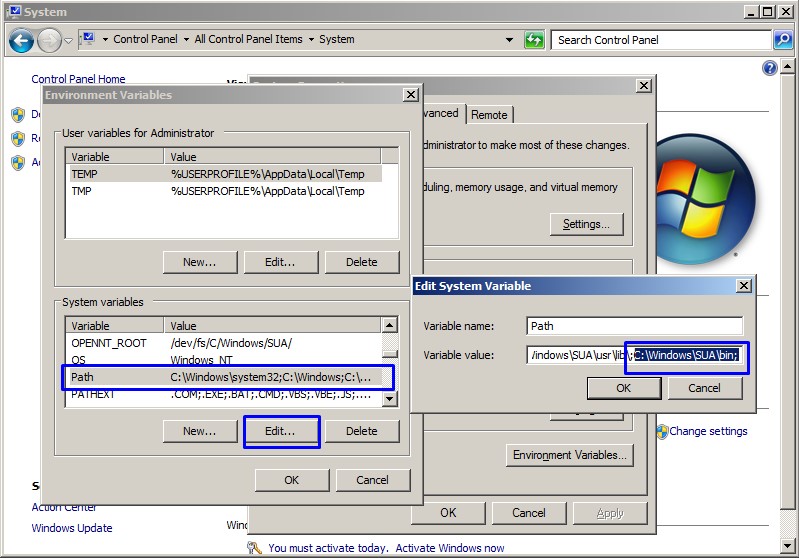Click the Variable name input field
799x558 pixels.
[x=634, y=326]
